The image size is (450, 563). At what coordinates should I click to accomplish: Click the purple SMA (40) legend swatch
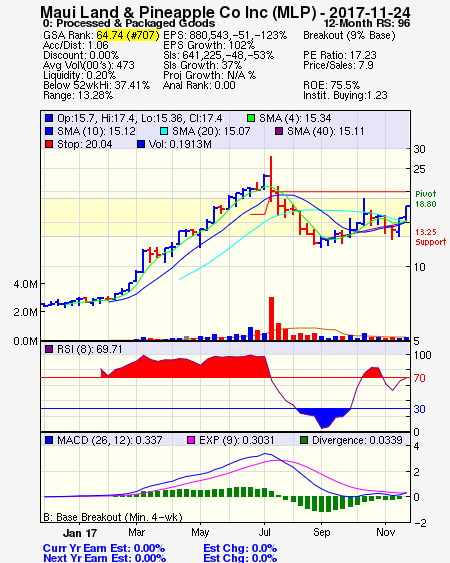[x=279, y=131]
